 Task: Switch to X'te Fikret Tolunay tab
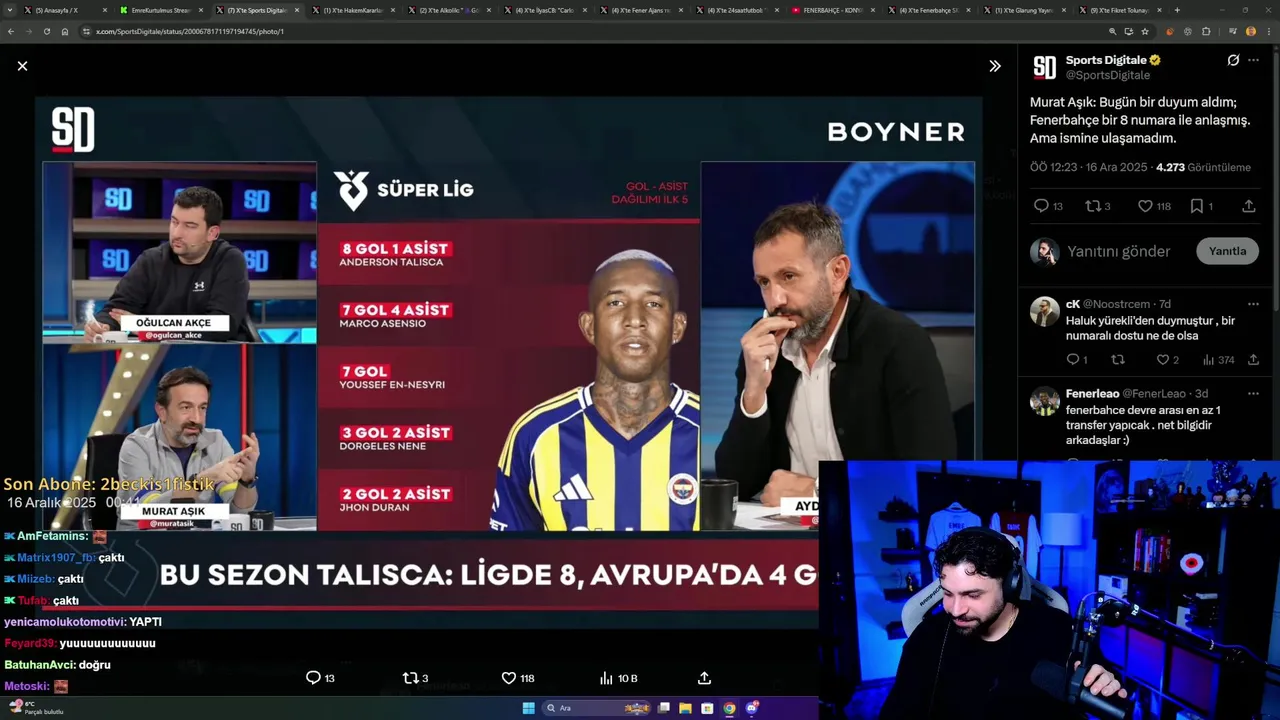pyautogui.click(x=1120, y=10)
